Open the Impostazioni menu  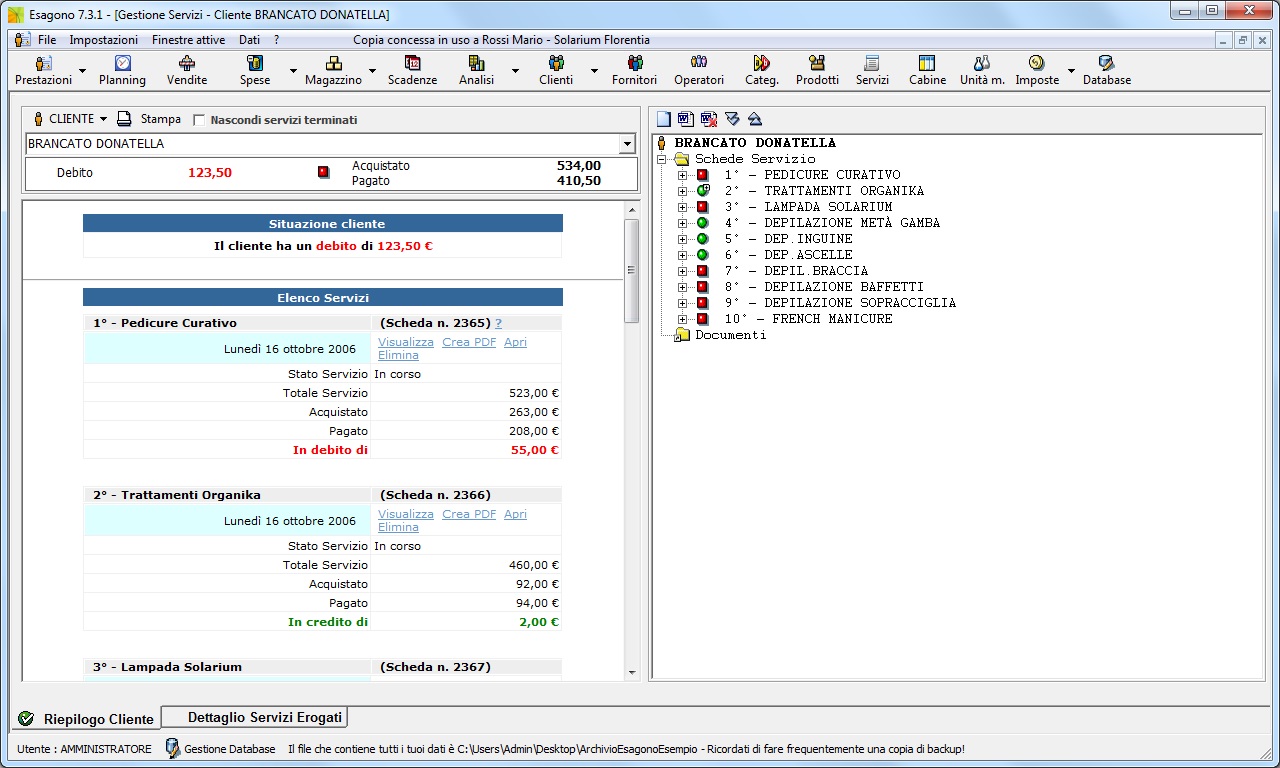[104, 40]
